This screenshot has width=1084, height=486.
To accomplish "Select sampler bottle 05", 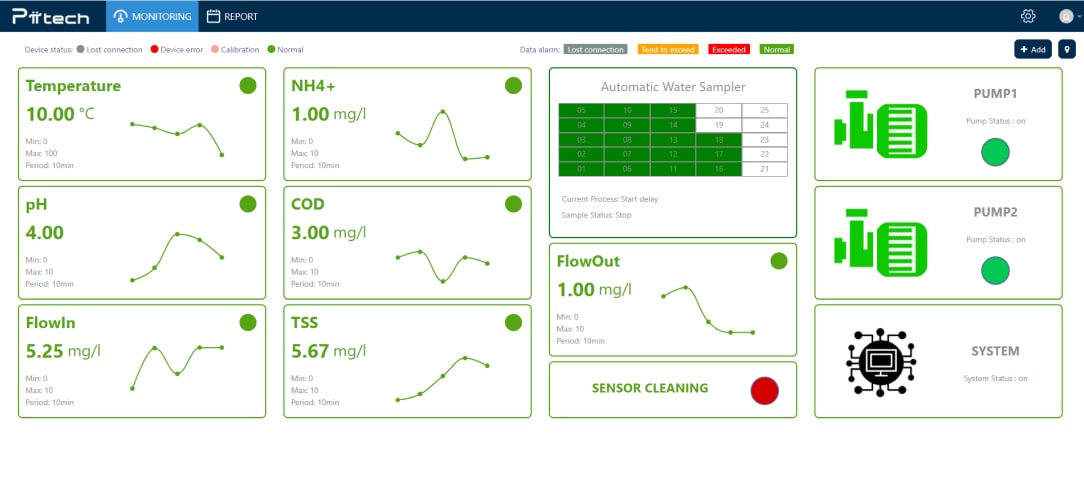I will [x=581, y=111].
